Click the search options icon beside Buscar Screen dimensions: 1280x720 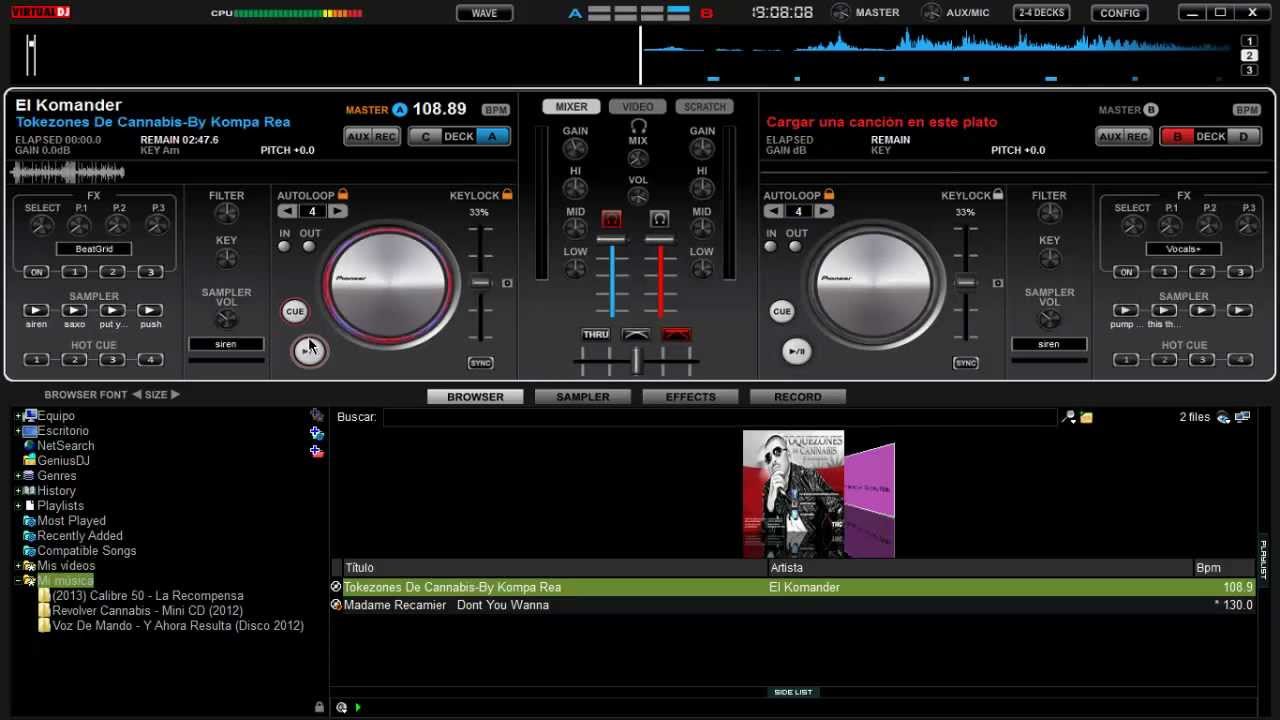point(1068,417)
